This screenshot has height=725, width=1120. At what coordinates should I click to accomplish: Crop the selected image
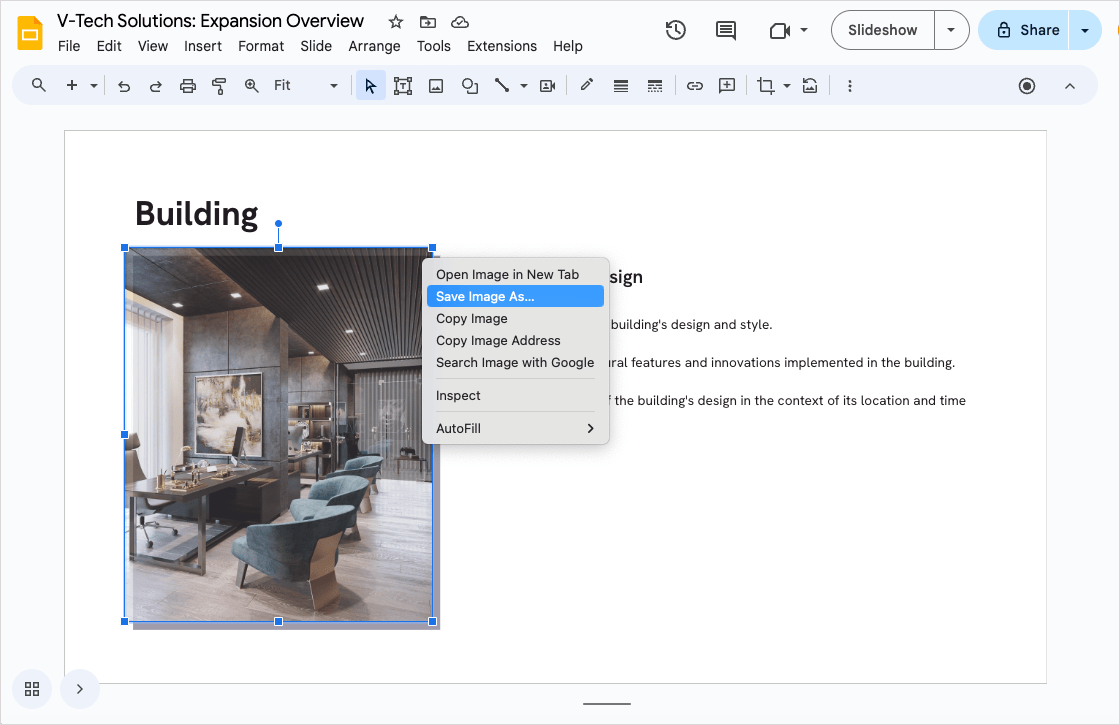tap(766, 85)
